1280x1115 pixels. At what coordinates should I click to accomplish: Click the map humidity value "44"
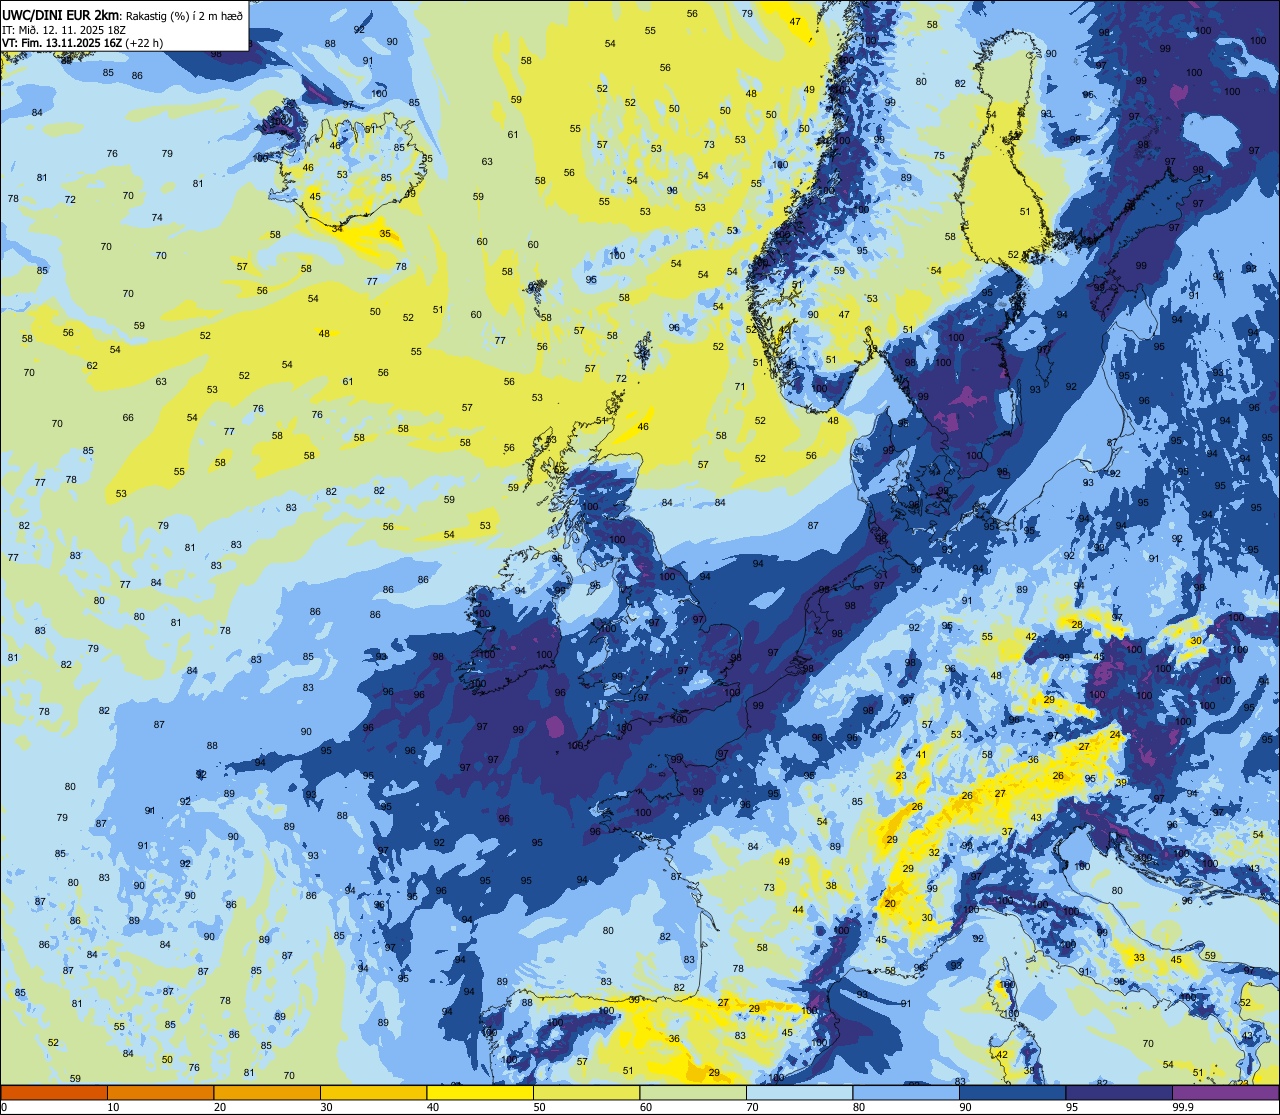coord(798,910)
